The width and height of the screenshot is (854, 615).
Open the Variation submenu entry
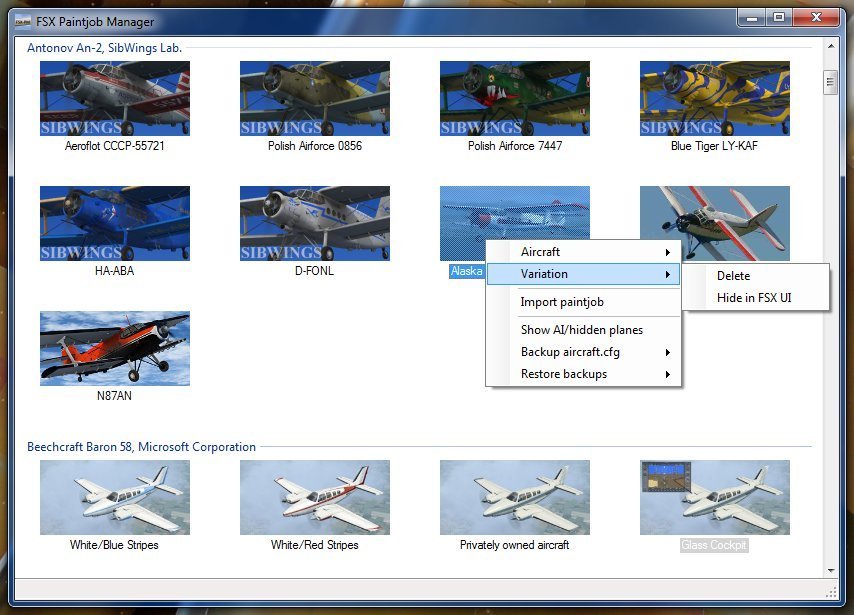coord(583,274)
